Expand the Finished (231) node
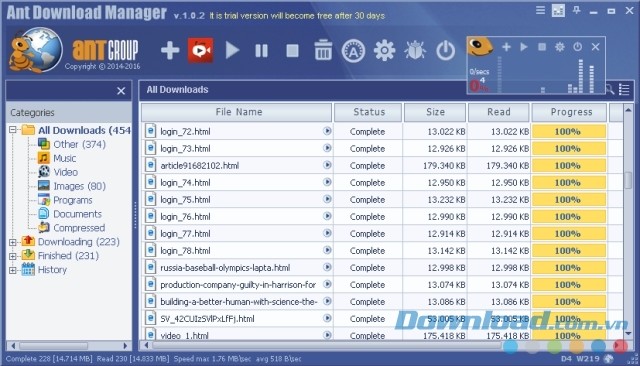The height and width of the screenshot is (366, 640). click(13, 256)
